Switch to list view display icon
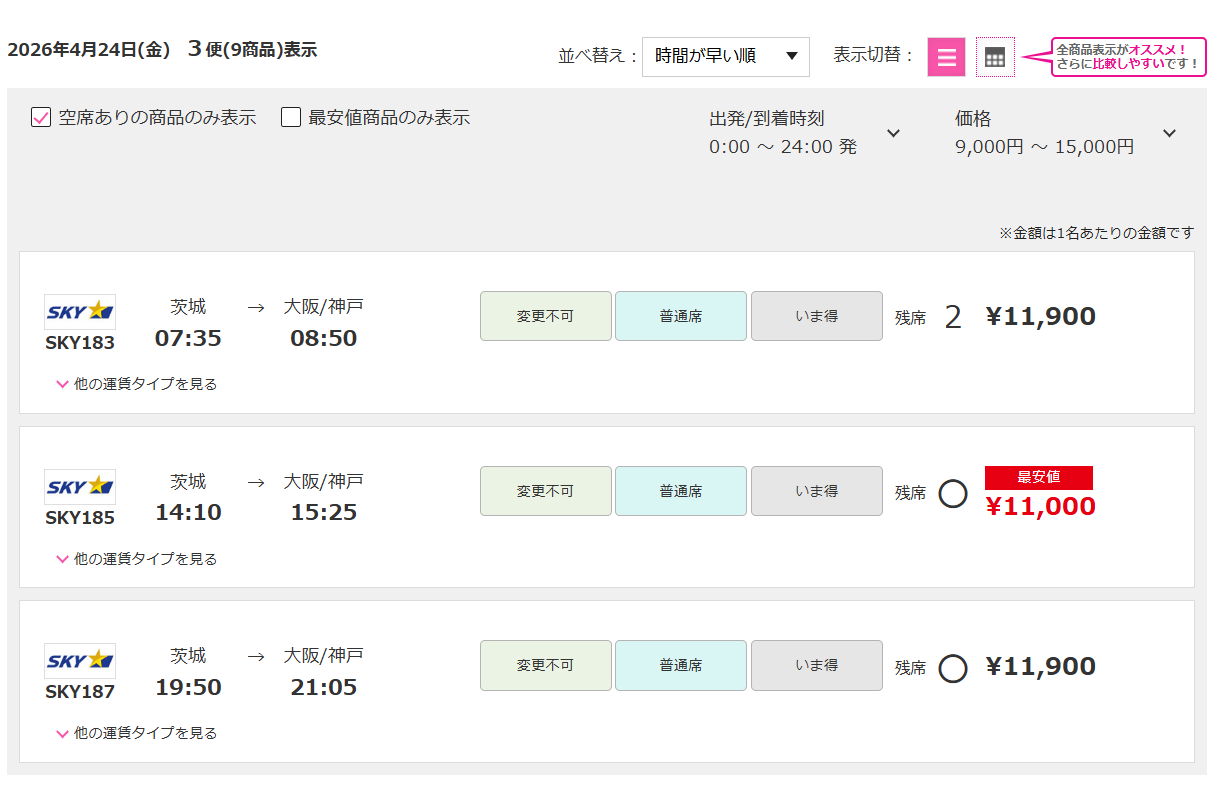Image resolution: width=1224 pixels, height=798 pixels. coord(946,57)
